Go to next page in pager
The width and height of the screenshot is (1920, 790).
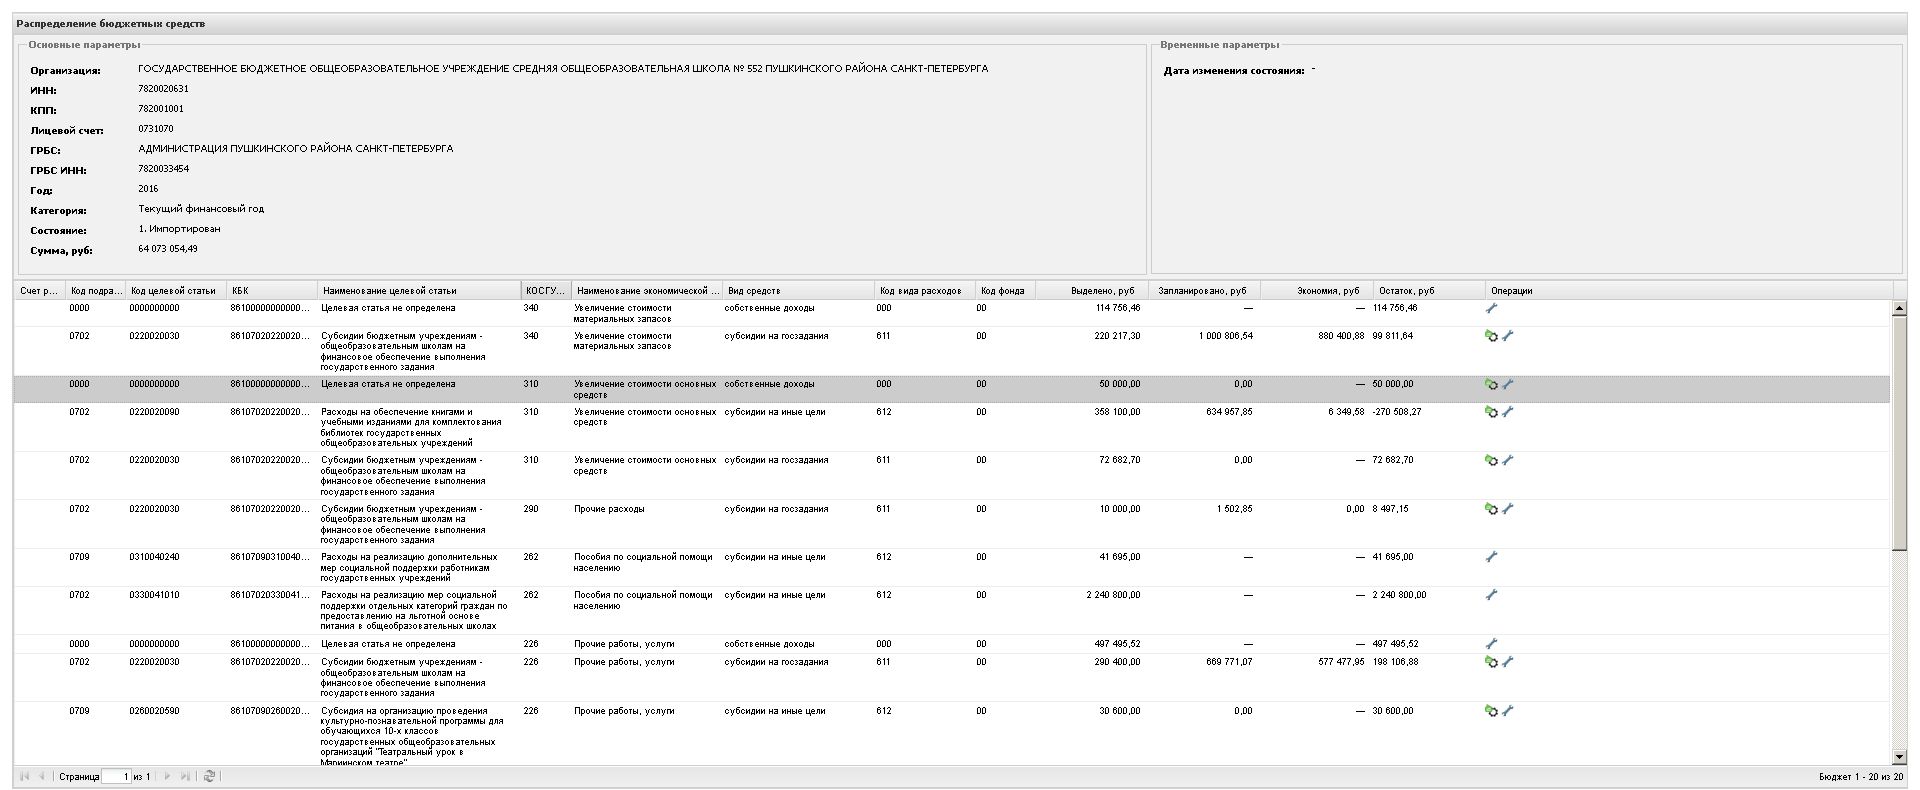pyautogui.click(x=167, y=776)
